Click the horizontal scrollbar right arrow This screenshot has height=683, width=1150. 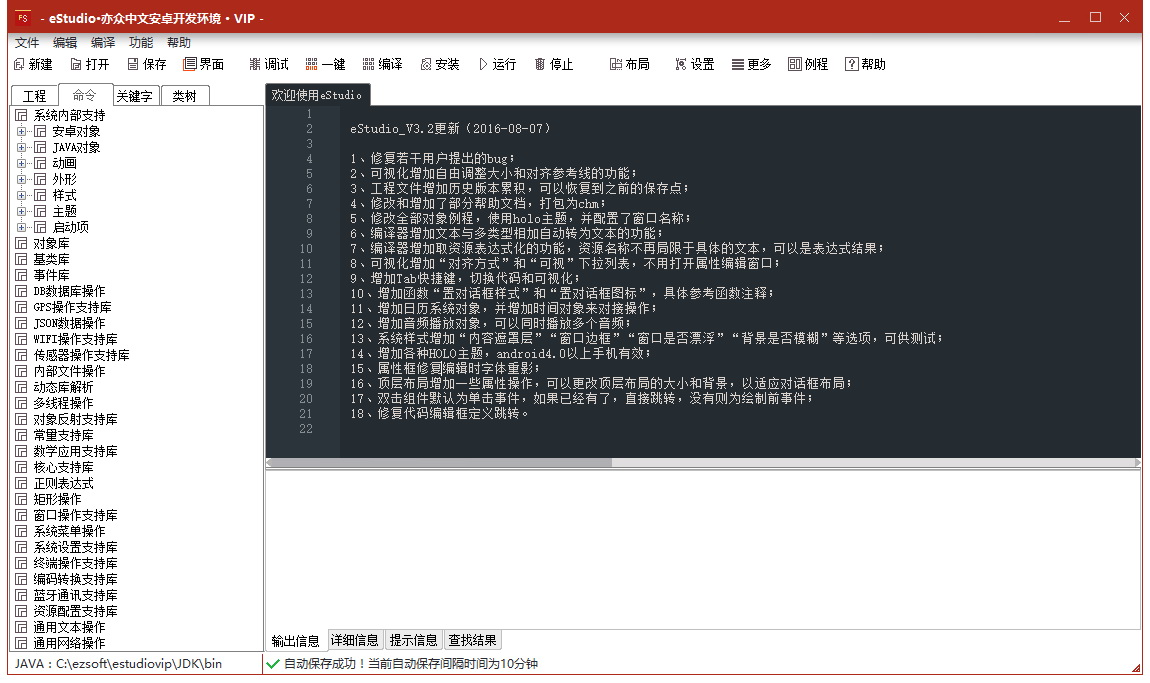coord(1137,463)
